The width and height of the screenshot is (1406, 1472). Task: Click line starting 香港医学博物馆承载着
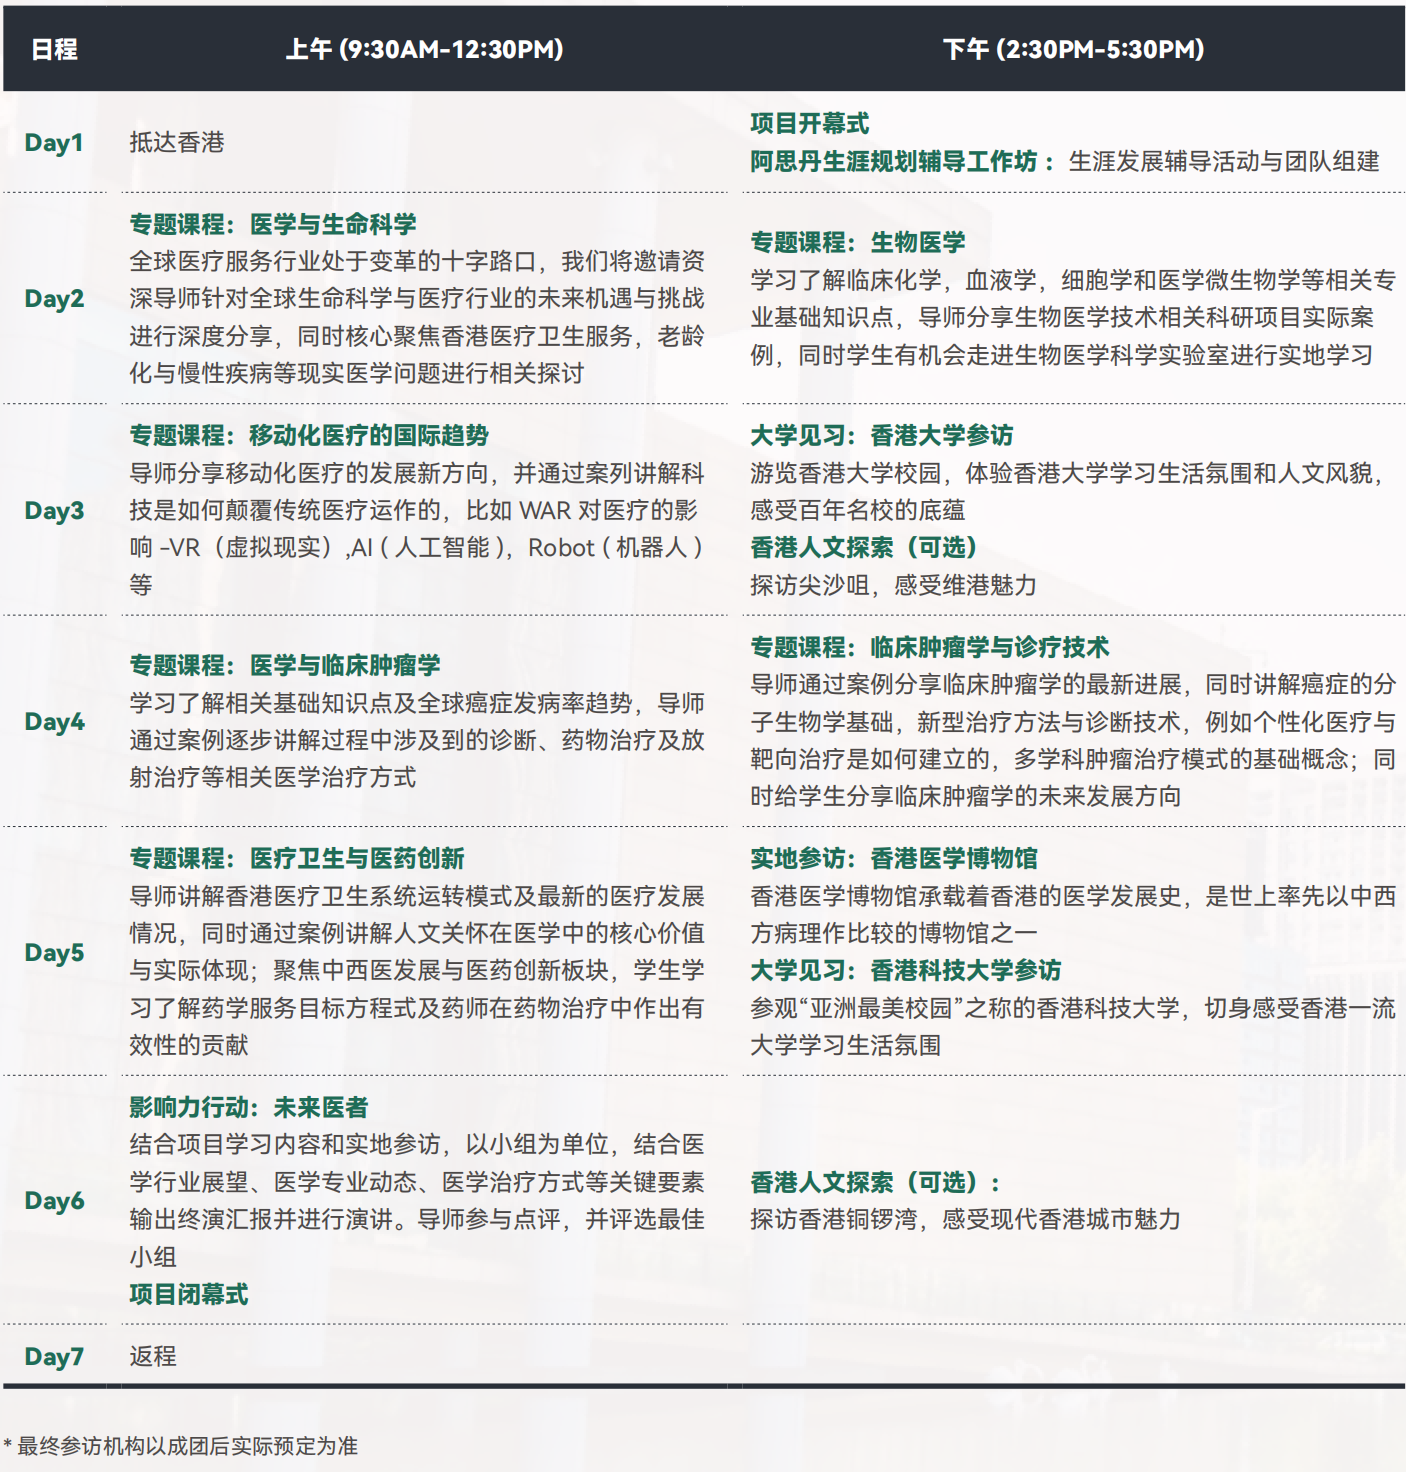[1073, 896]
